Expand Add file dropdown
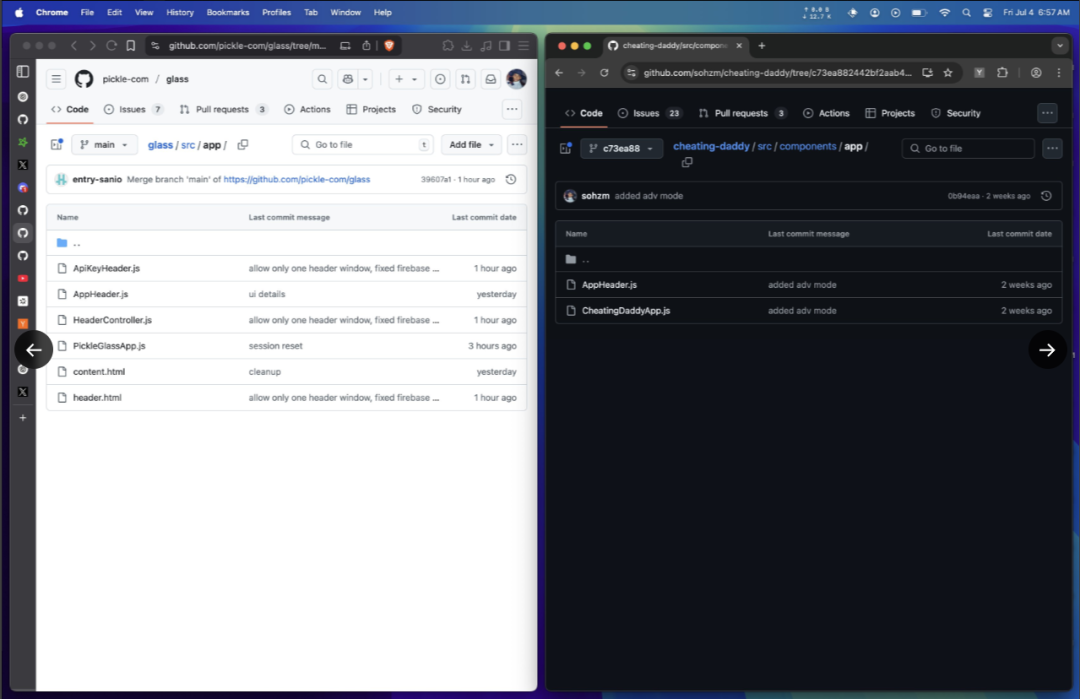 tap(471, 145)
